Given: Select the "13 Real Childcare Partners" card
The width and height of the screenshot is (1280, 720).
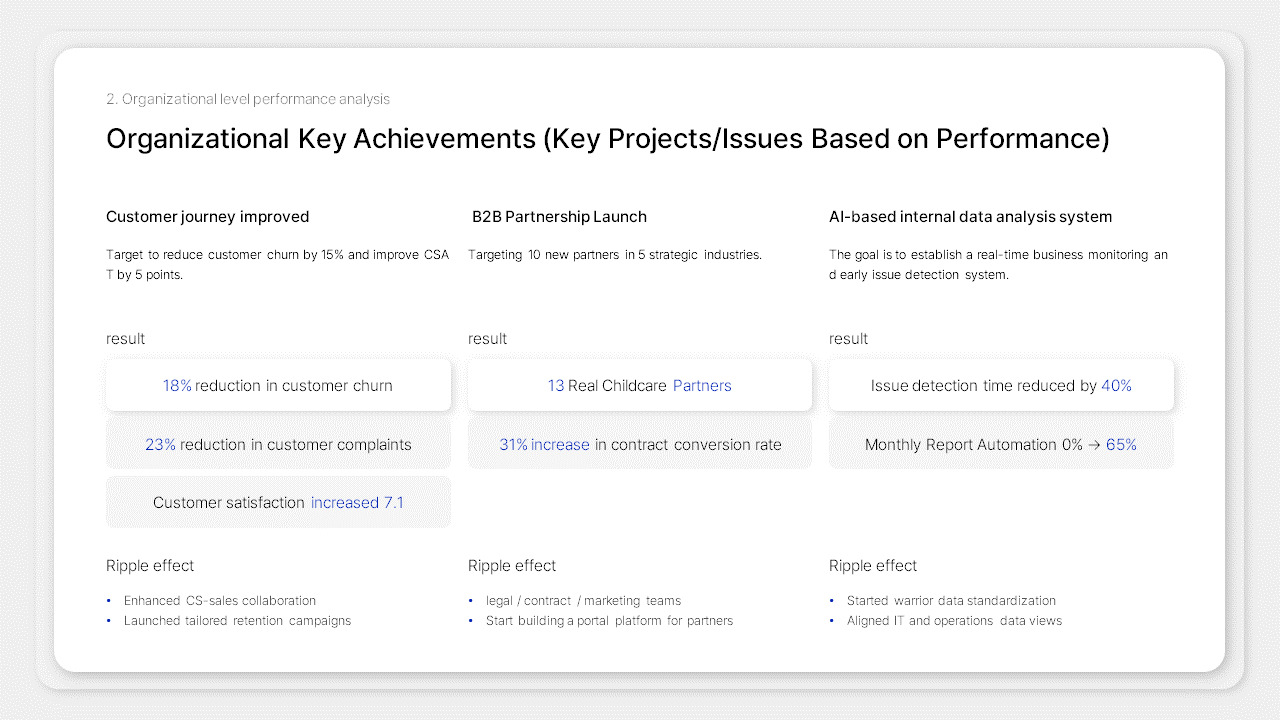Looking at the screenshot, I should [x=640, y=384].
